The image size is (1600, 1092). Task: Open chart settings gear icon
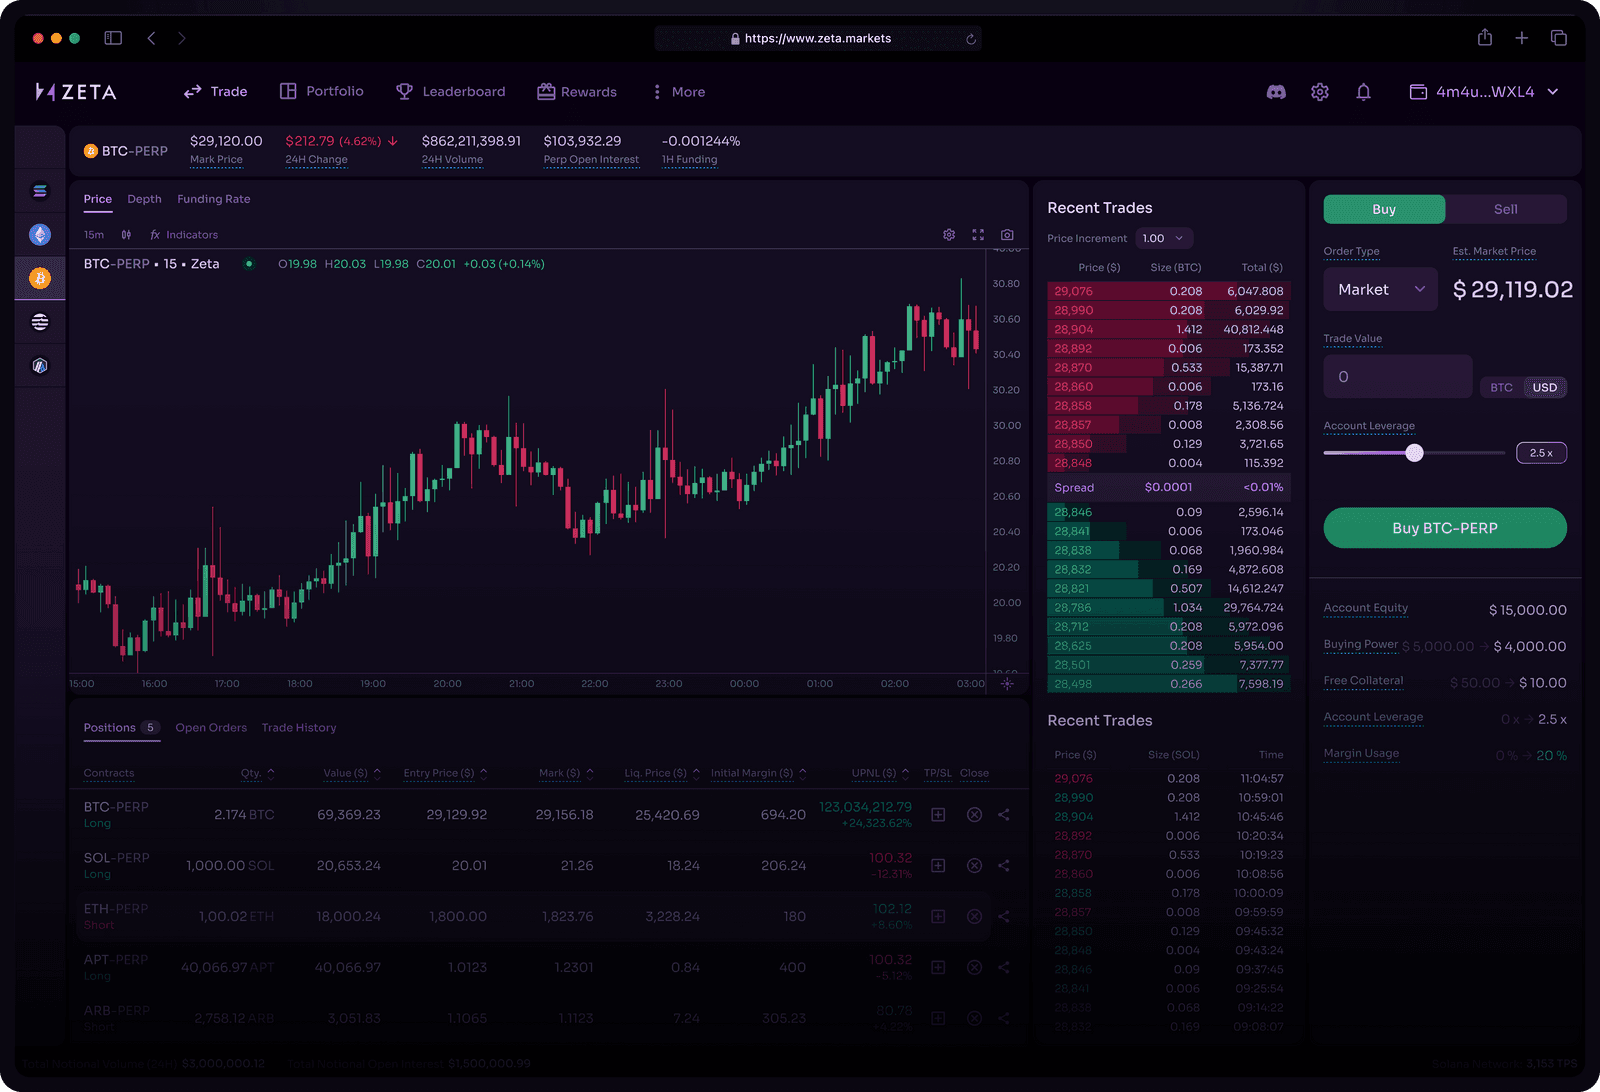(949, 235)
